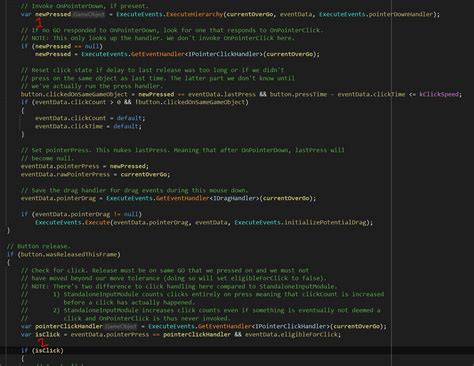Click the IDragHandler generic type
474x366 pixels.
click(x=234, y=198)
